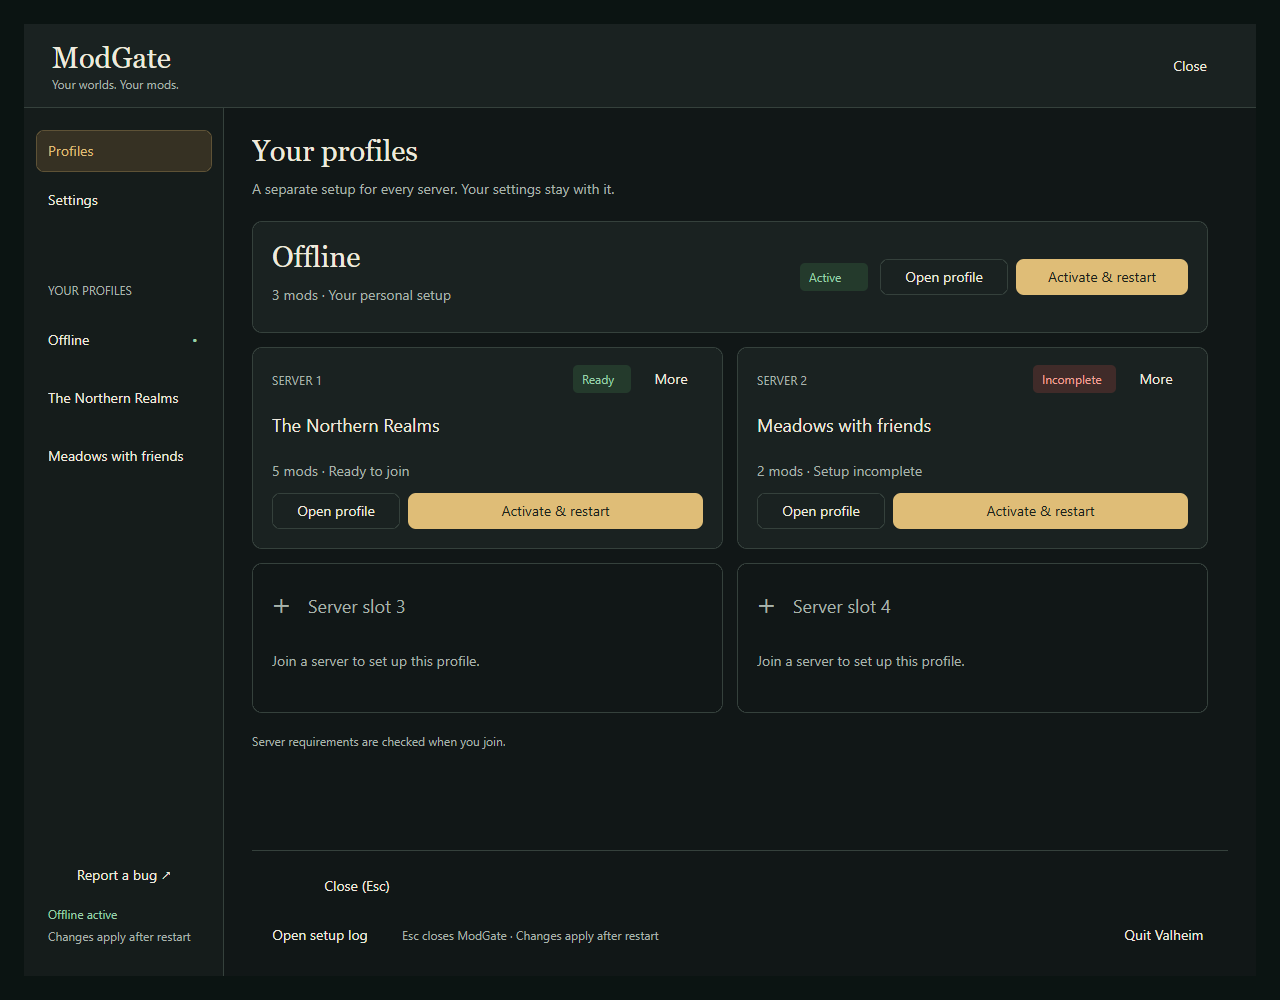Close ModGate using the header Close button
The height and width of the screenshot is (1000, 1280).
point(1190,66)
